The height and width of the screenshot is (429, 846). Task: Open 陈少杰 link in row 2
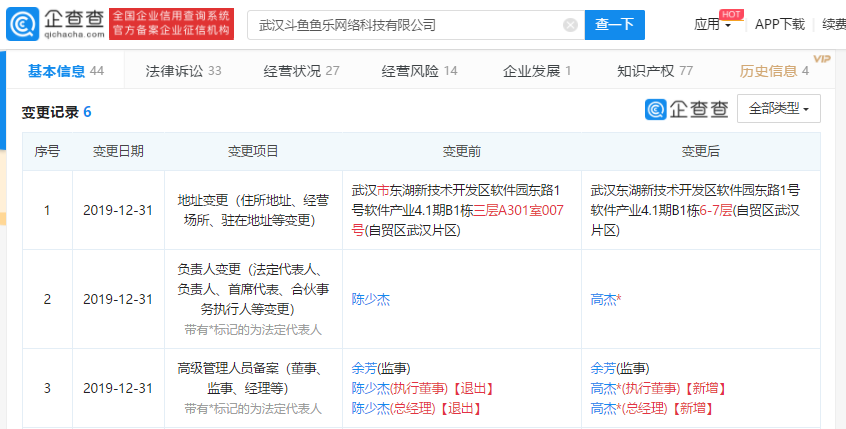371,298
